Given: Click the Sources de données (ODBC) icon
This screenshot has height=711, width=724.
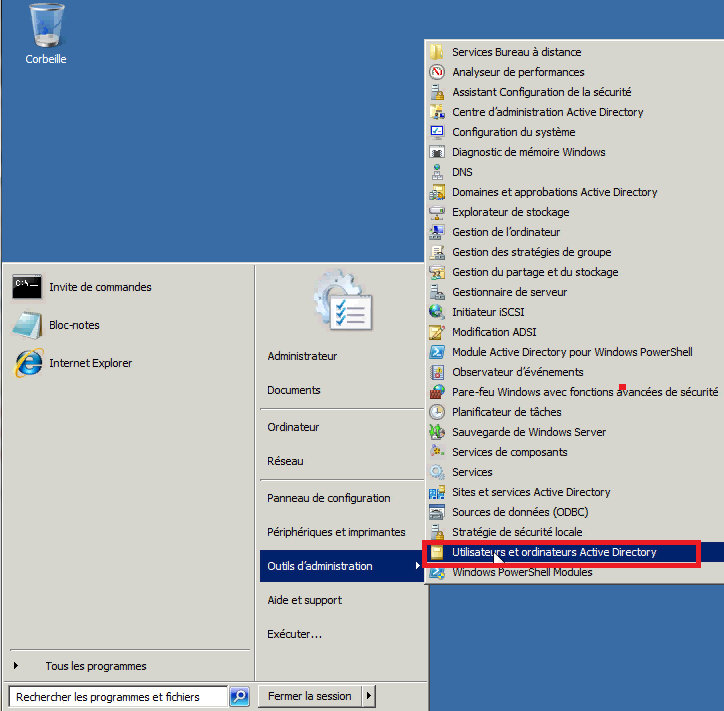Looking at the screenshot, I should point(437,512).
